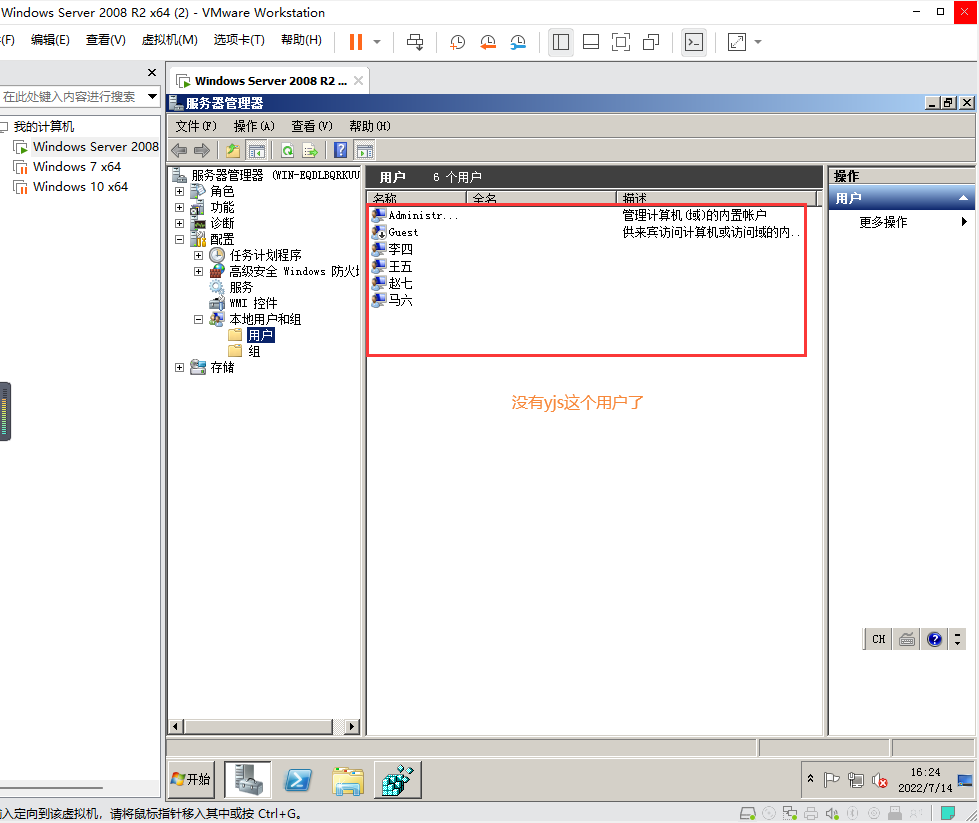Select the 组 folder in tree
979x823 pixels.
(253, 352)
